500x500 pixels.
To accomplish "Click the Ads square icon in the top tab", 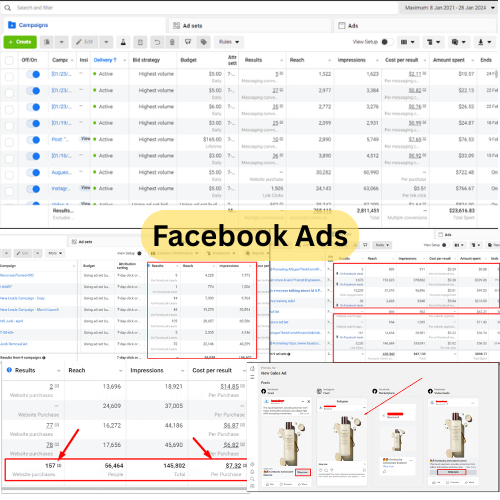I will 342,26.
